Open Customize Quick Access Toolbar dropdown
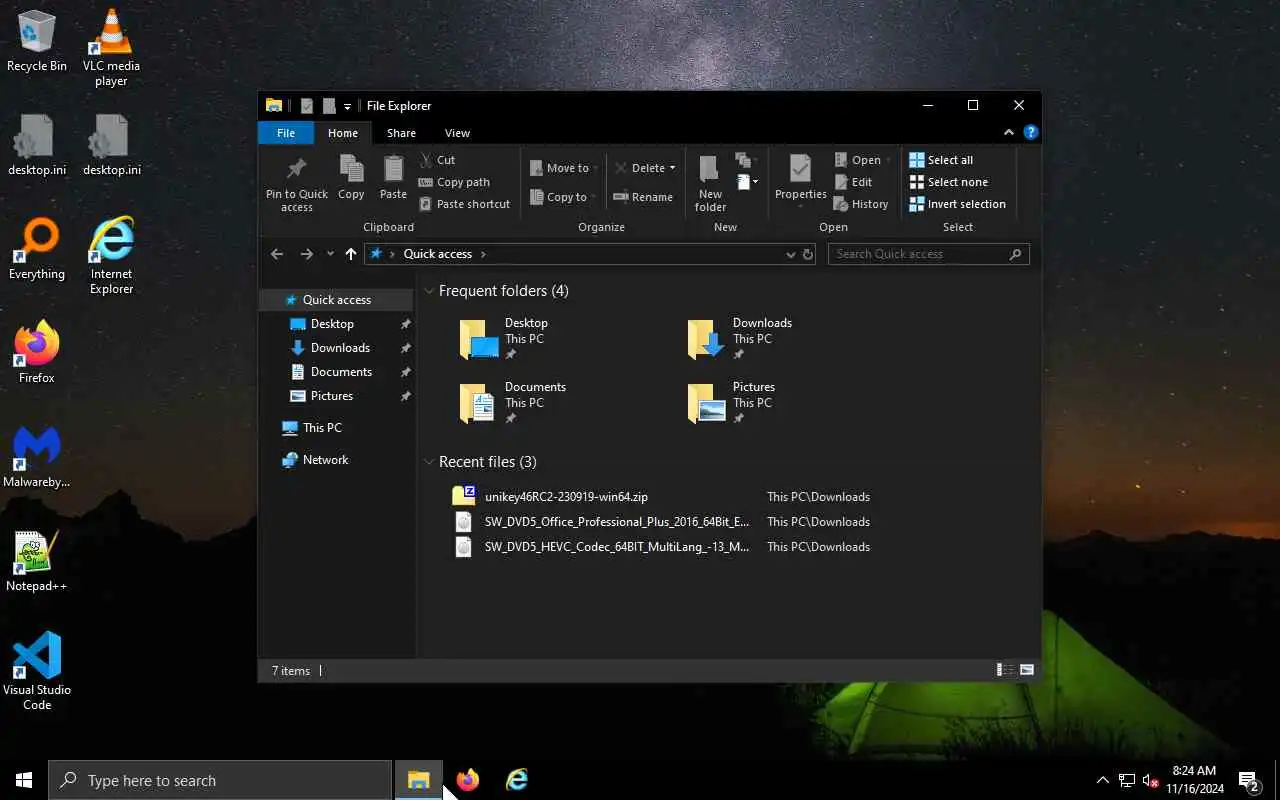This screenshot has height=800, width=1280. [x=347, y=106]
